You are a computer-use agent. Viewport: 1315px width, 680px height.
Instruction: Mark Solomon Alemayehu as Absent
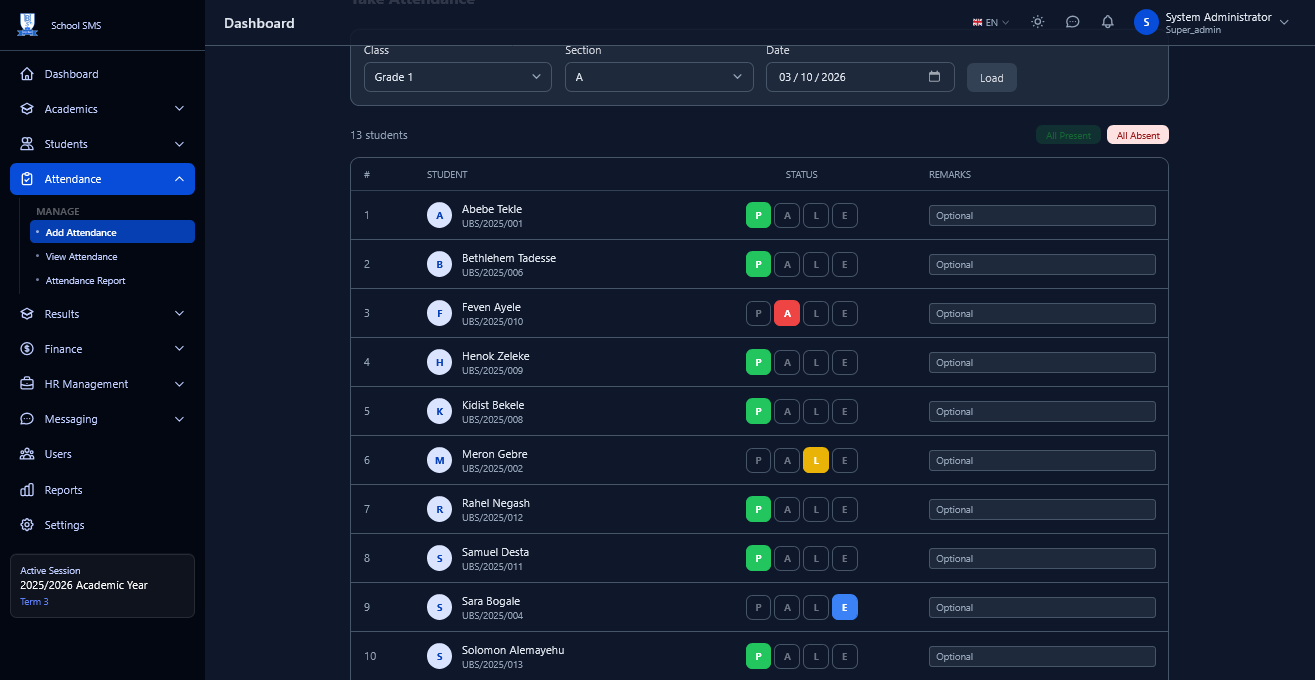(788, 656)
